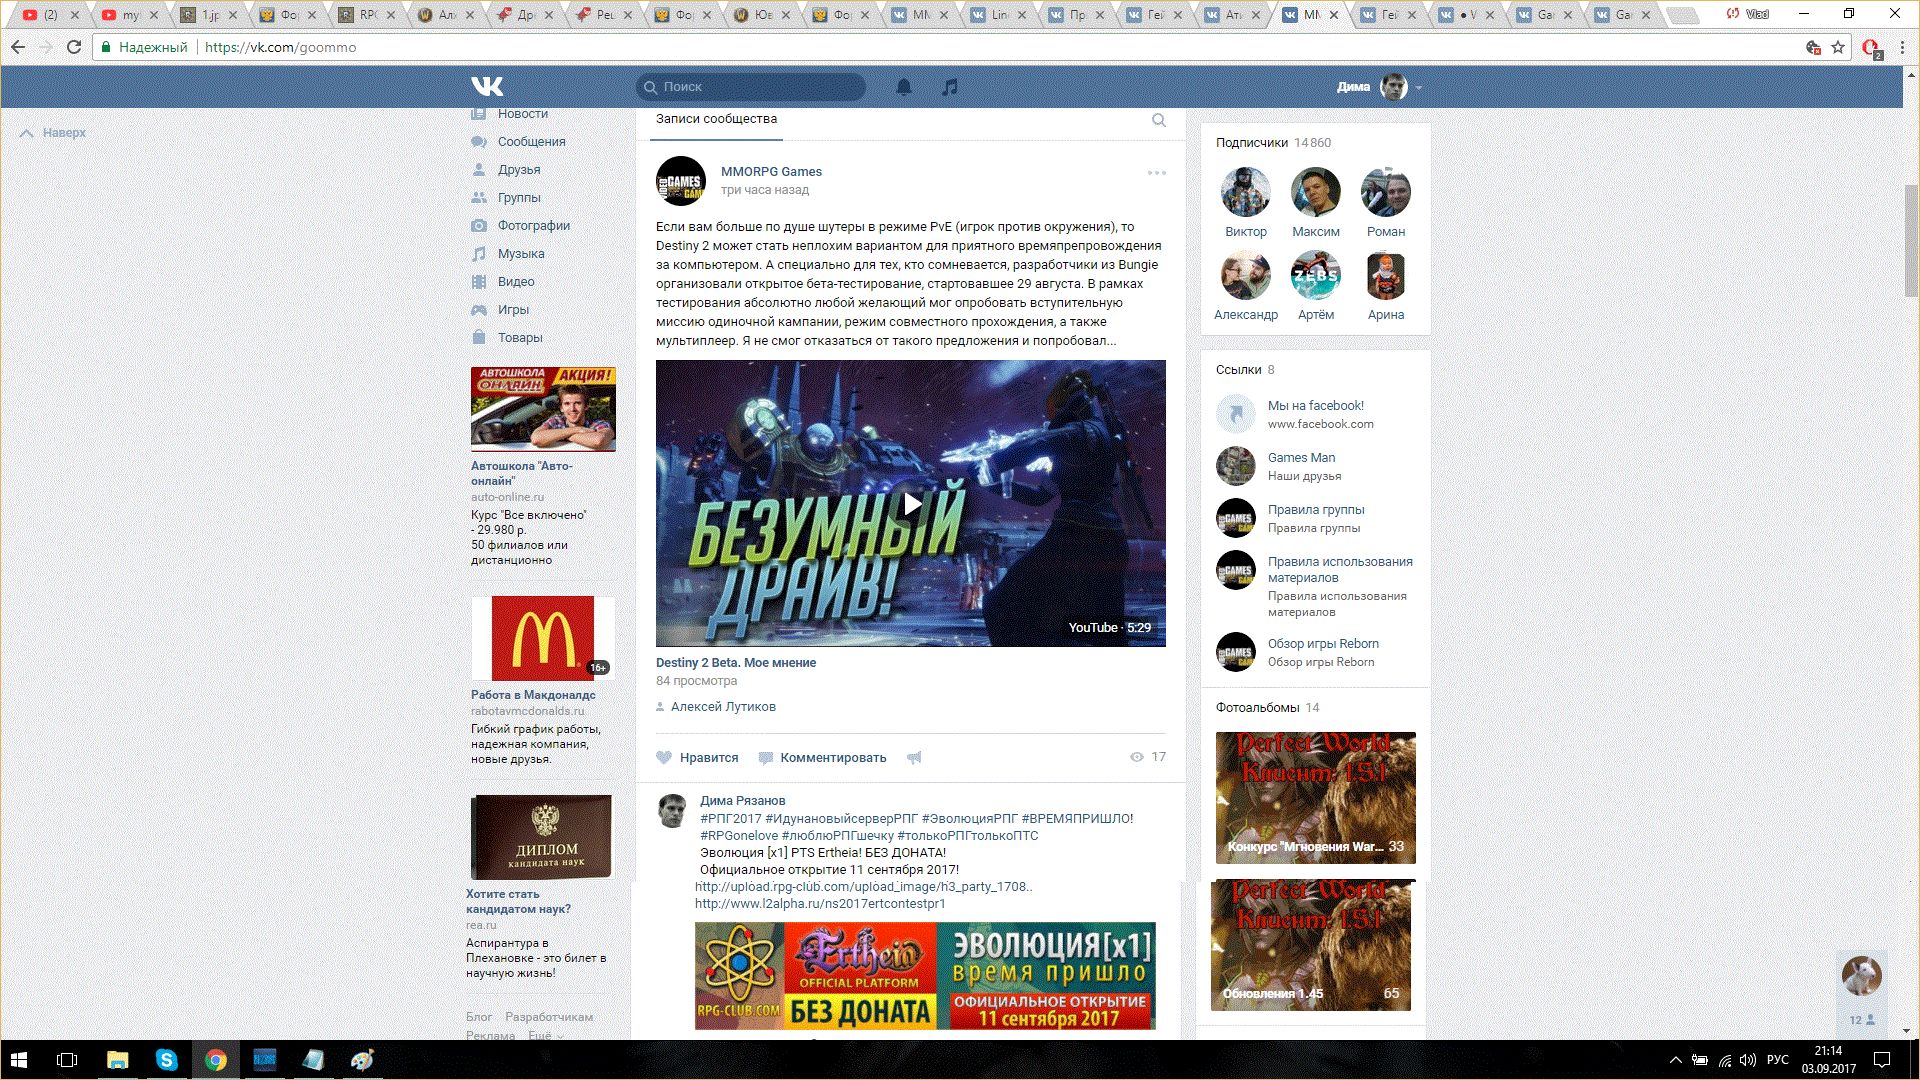Reload the page with the browser refresh icon
The image size is (1920, 1080).
click(73, 47)
